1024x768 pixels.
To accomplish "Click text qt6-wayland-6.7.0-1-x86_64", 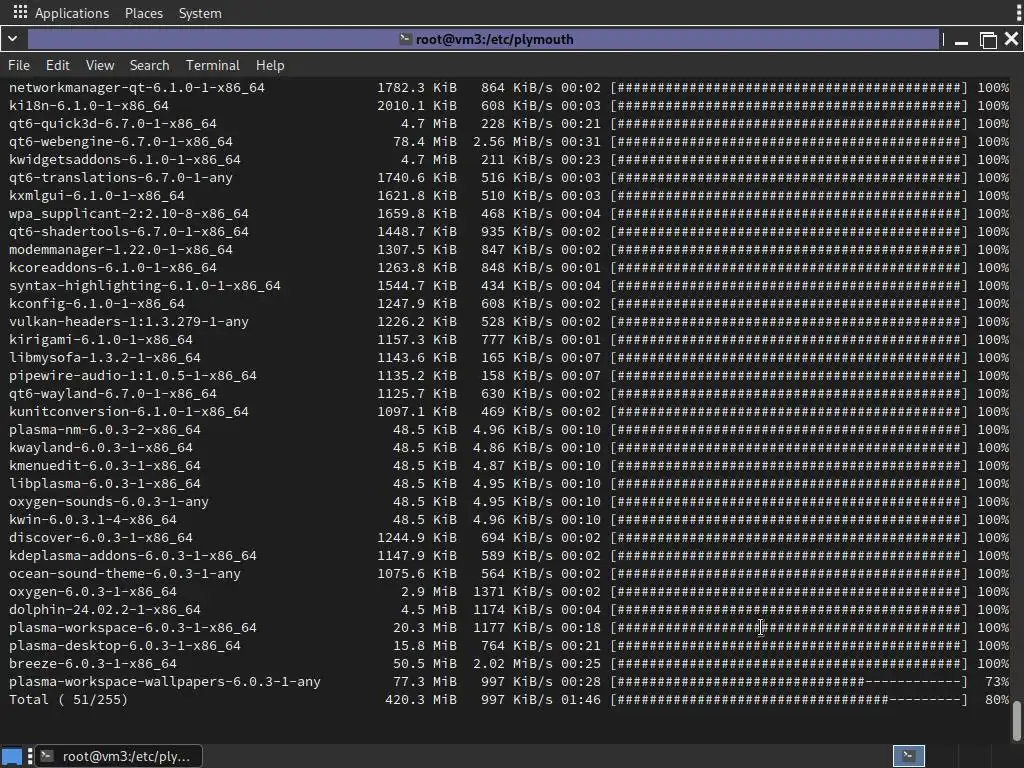I will (113, 394).
